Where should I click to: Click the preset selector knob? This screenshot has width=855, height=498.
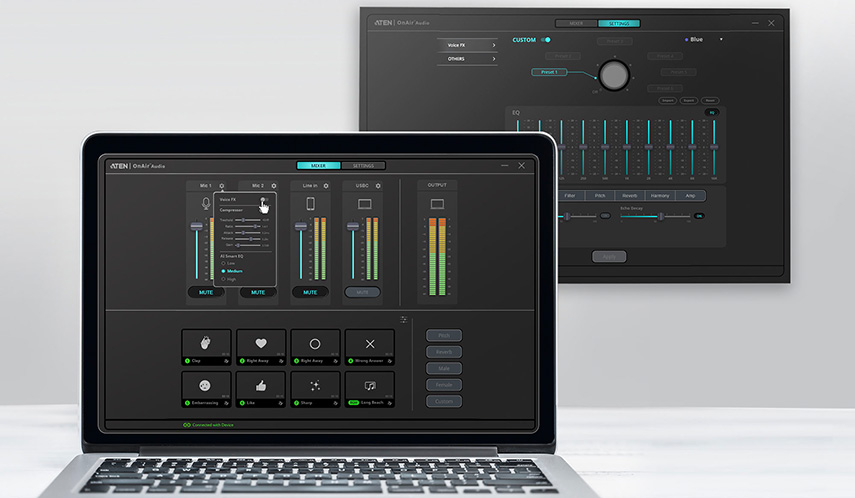(x=614, y=75)
